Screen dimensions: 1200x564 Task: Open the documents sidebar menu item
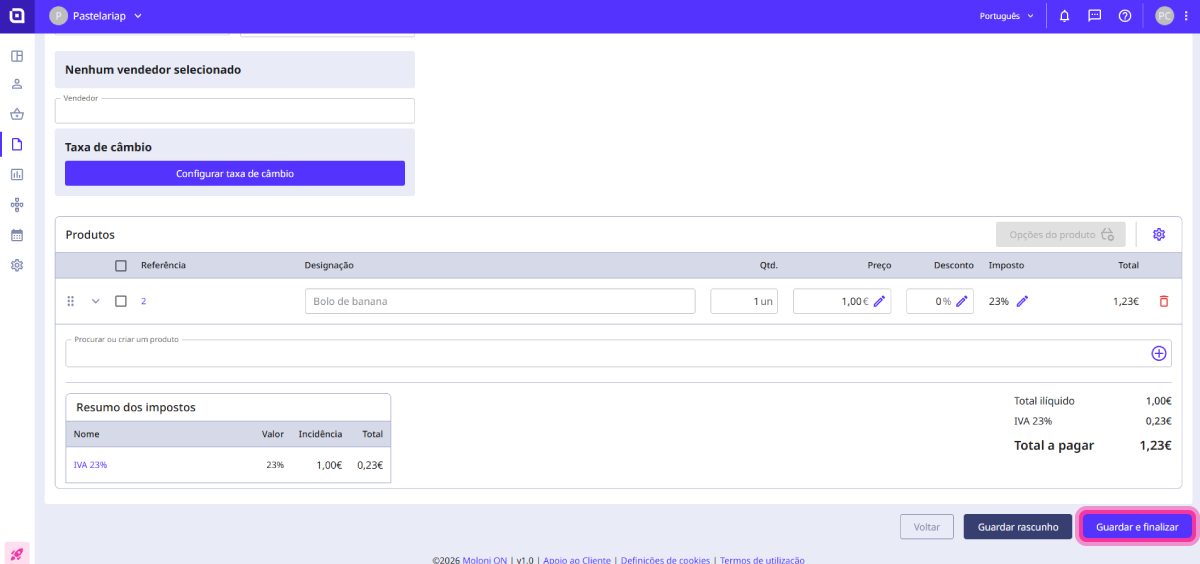tap(17, 144)
